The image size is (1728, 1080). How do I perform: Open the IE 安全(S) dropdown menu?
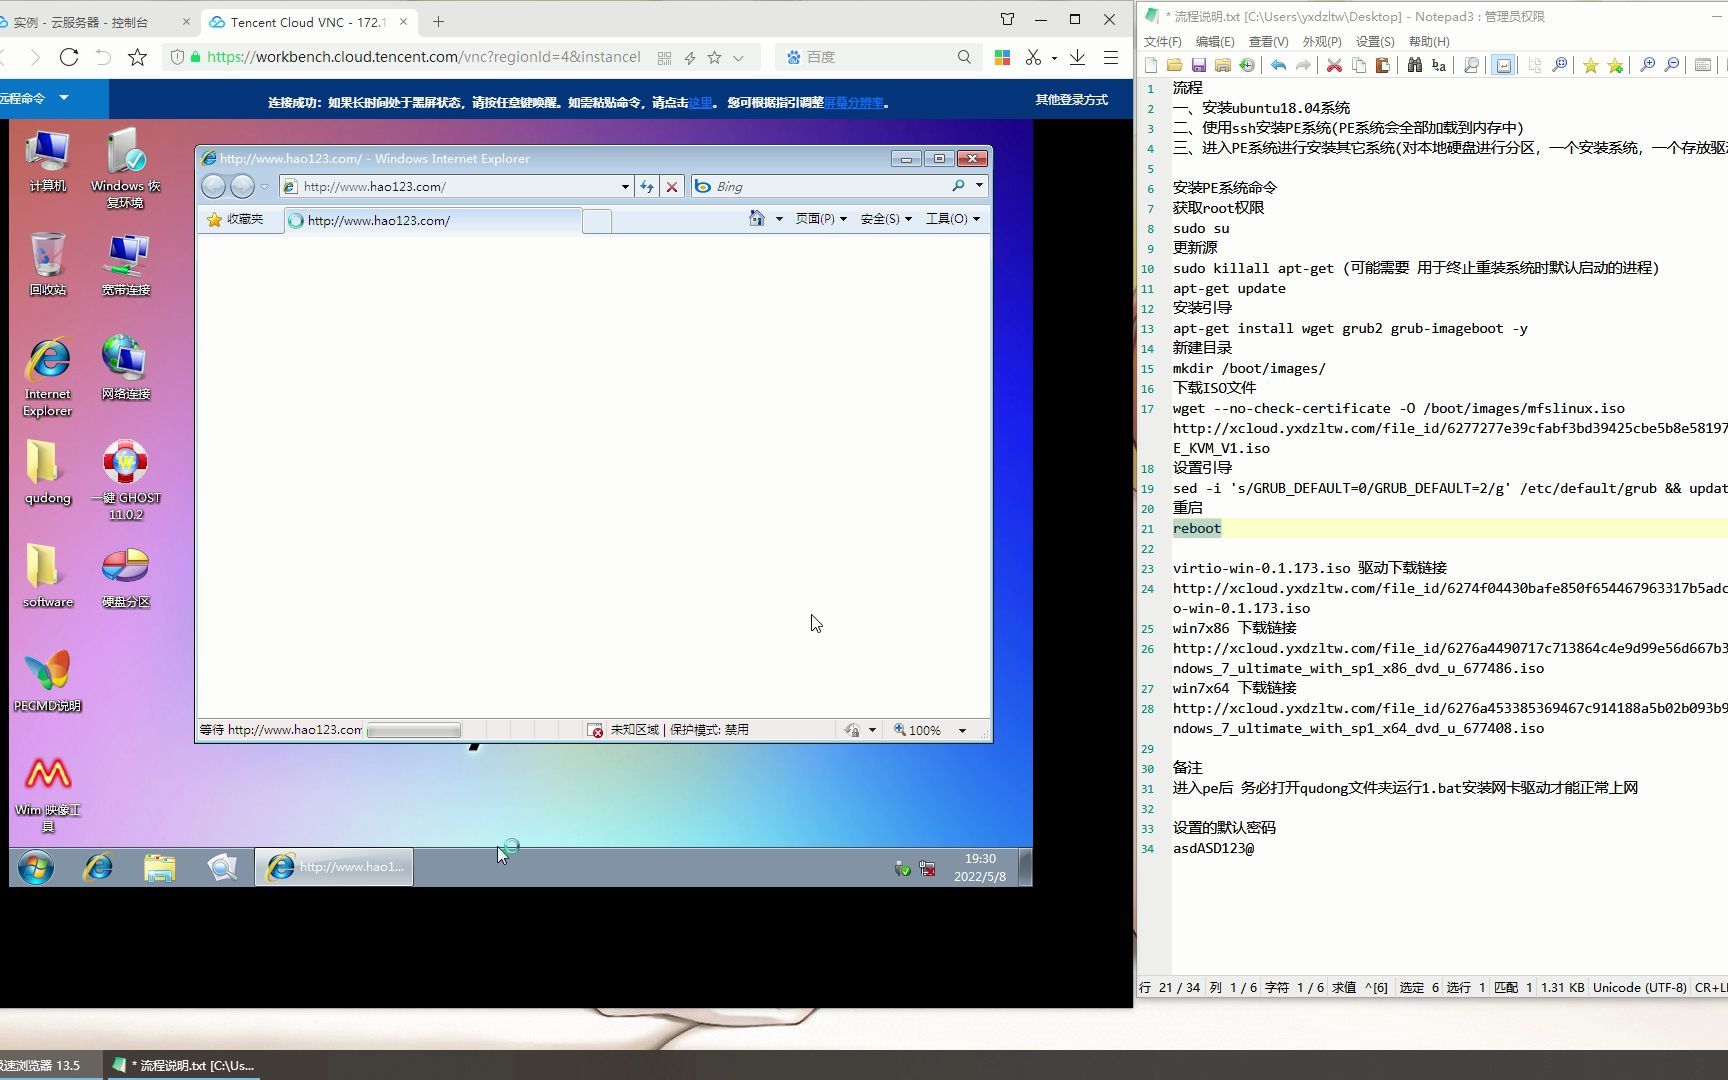[x=886, y=218]
